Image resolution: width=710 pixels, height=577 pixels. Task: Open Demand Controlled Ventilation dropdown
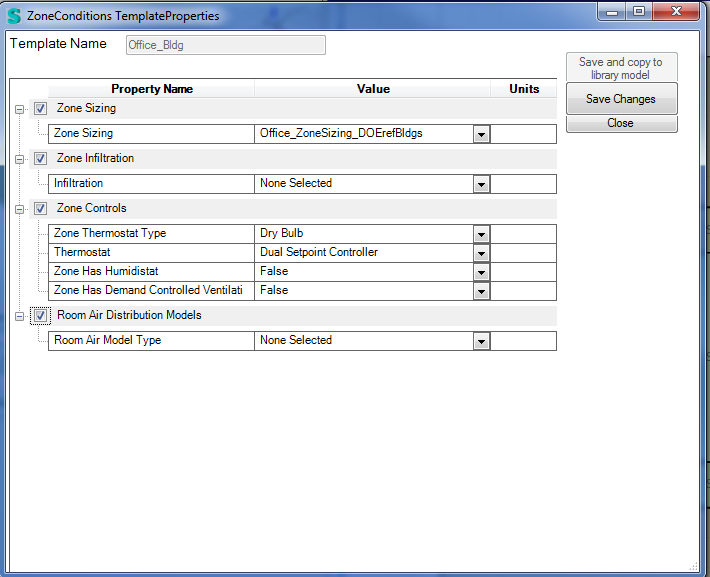(x=481, y=291)
